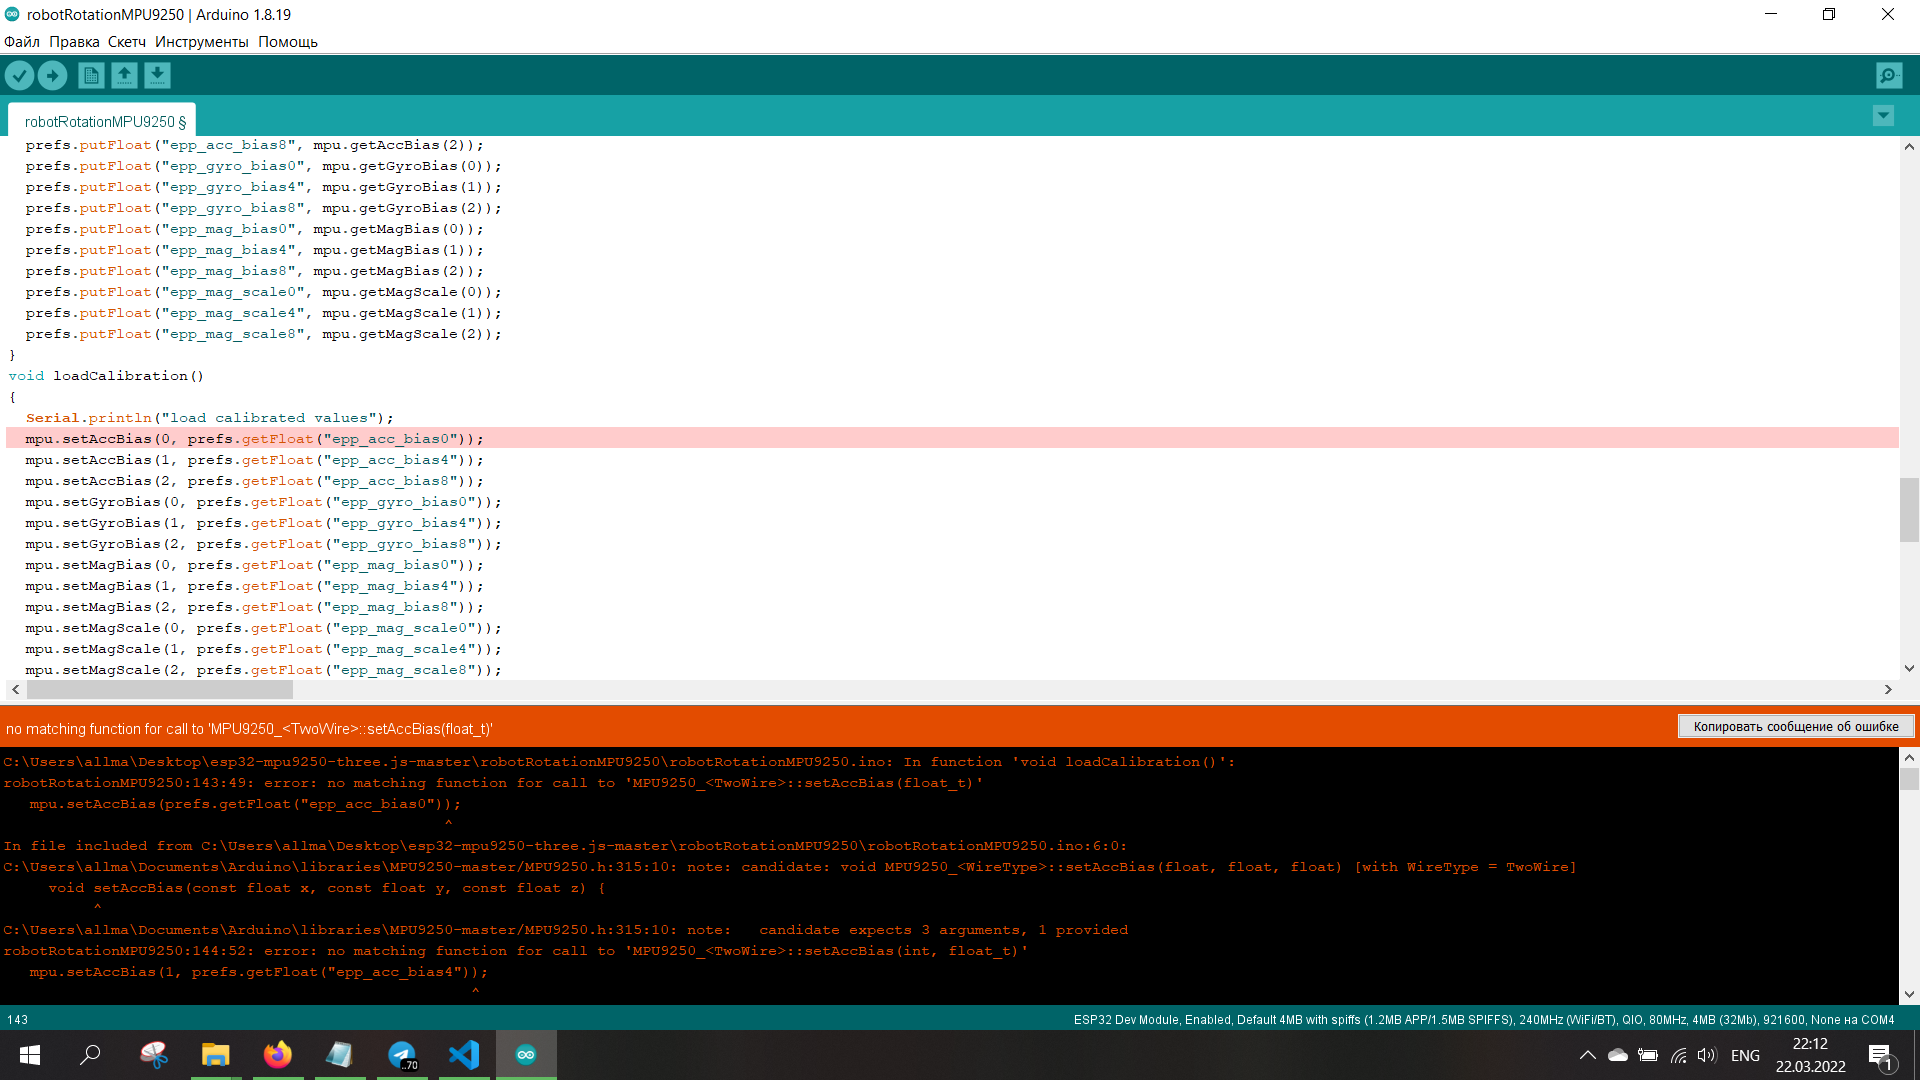Open the Файл menu
The height and width of the screenshot is (1080, 1920).
pyautogui.click(x=22, y=42)
